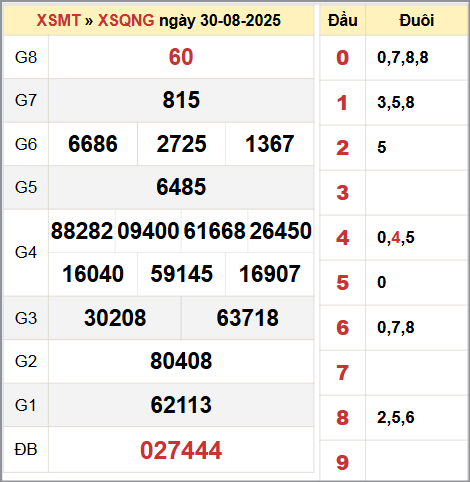This screenshot has height=482, width=470.
Task: Click the G2 number 80408
Action: [x=181, y=361]
